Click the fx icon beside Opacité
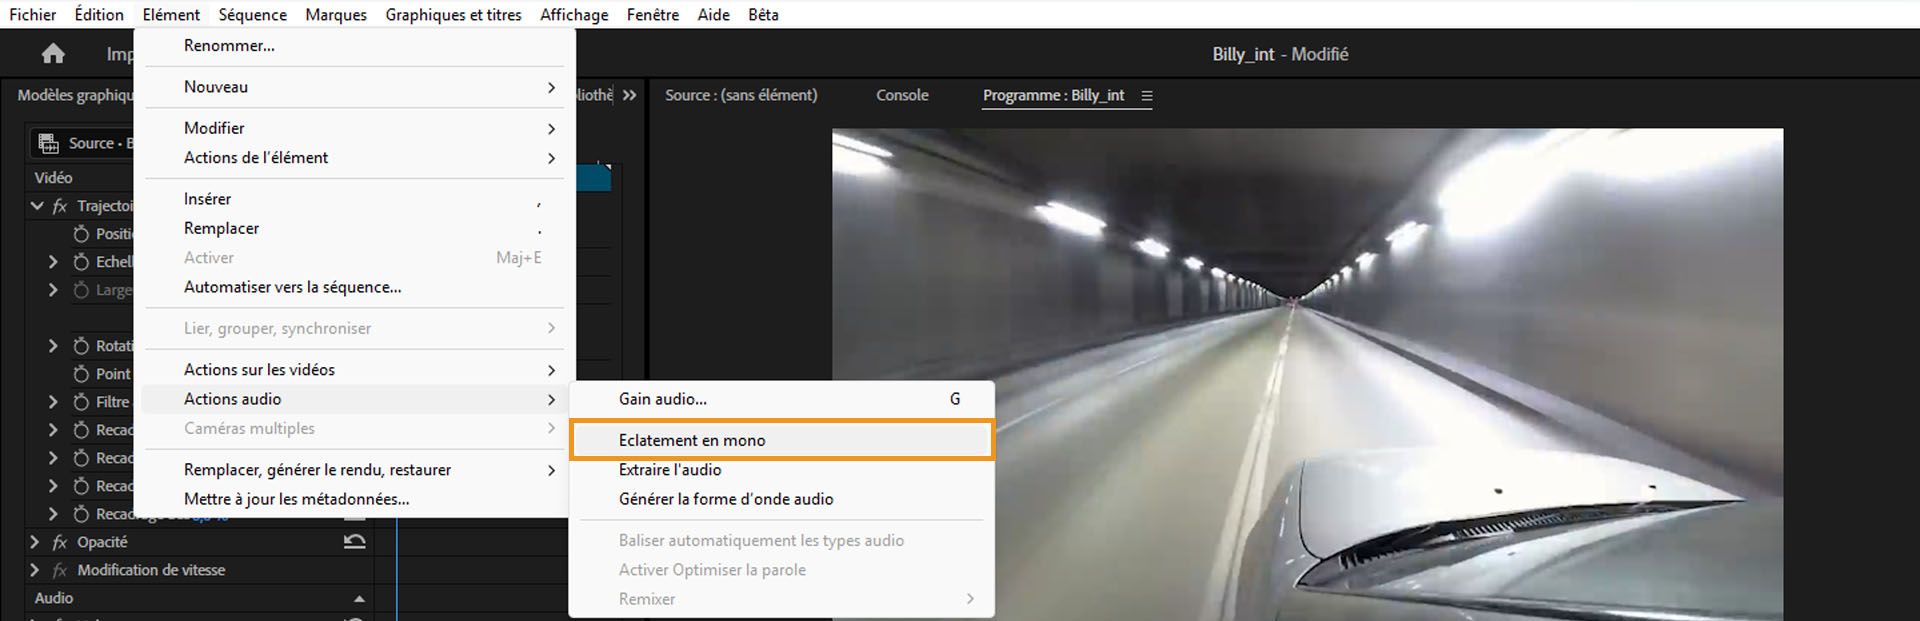Viewport: 1920px width, 621px height. [x=60, y=542]
